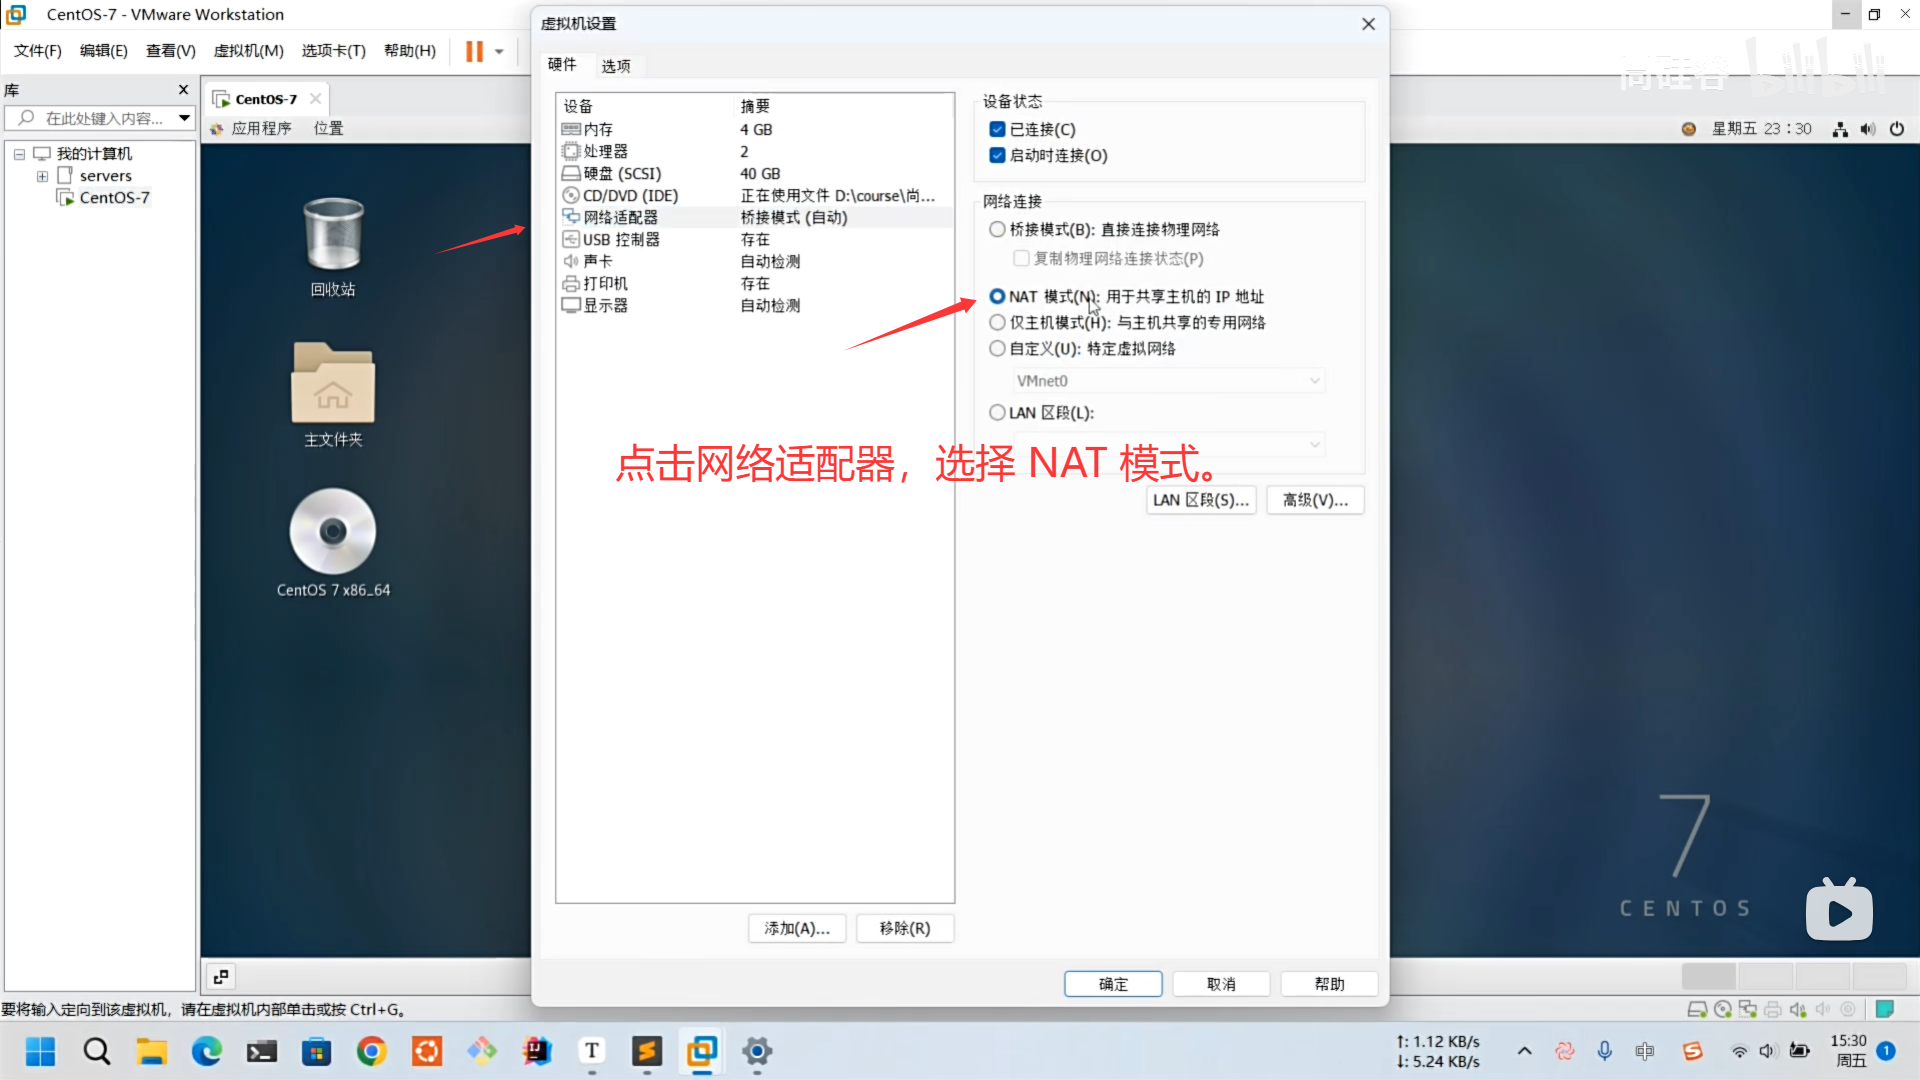Open the home folder desktop icon
This screenshot has width=1920, height=1080.
[333, 386]
